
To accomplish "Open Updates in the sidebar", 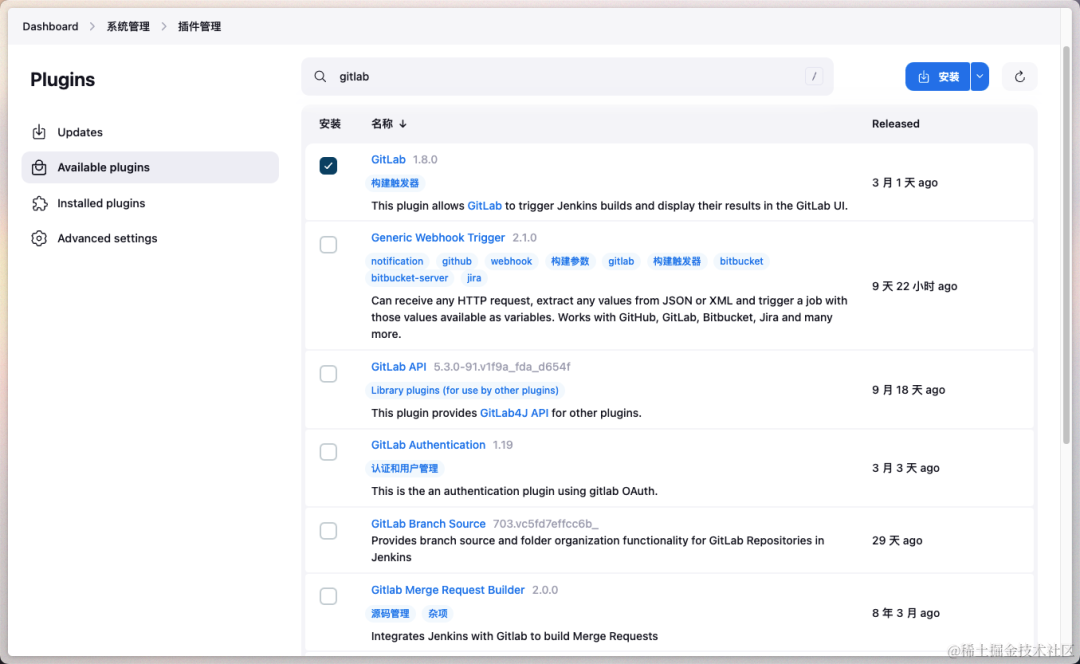I will point(150,132).
